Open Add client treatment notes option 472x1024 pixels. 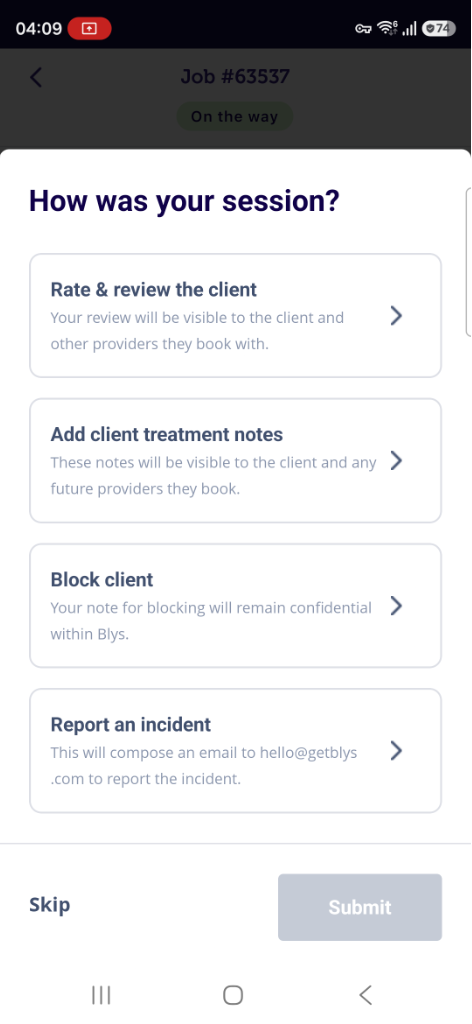[236, 460]
